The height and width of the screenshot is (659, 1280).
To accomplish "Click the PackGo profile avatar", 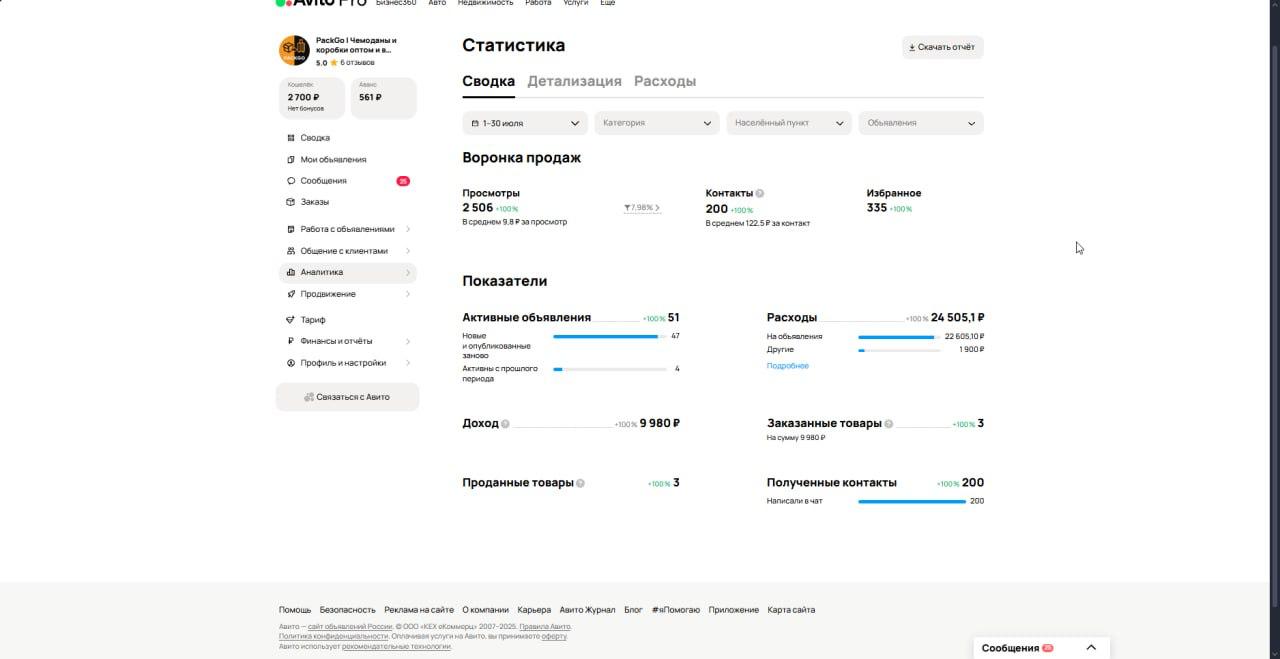I will [x=293, y=49].
